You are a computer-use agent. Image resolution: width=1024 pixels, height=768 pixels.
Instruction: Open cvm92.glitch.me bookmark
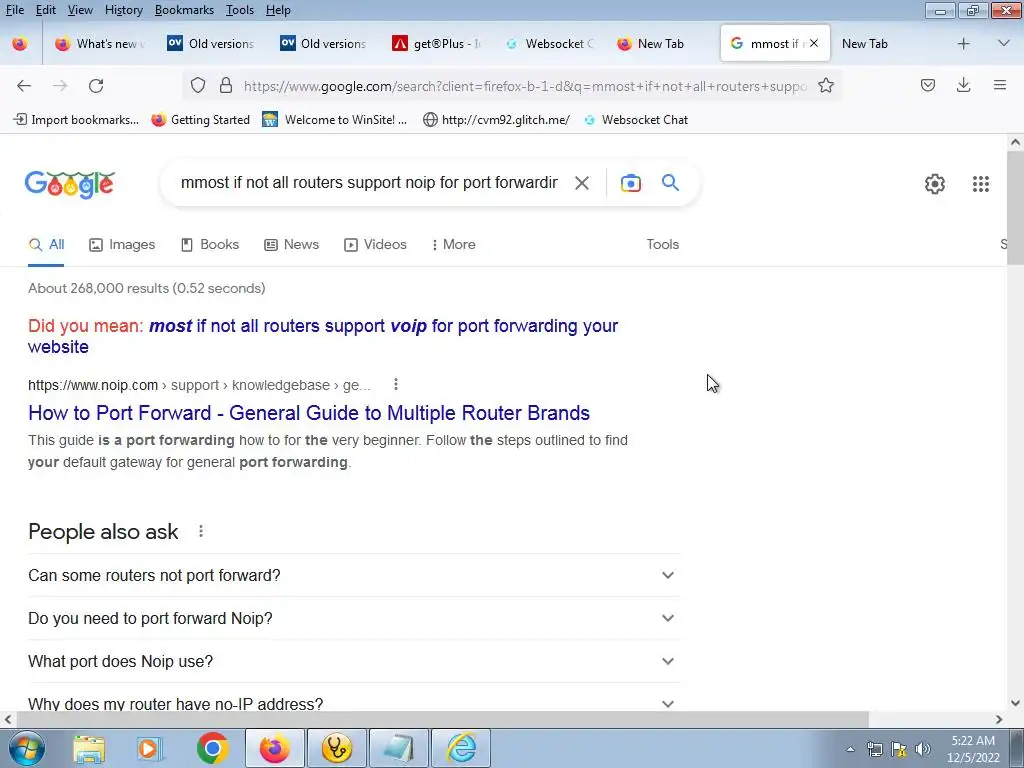(x=496, y=120)
